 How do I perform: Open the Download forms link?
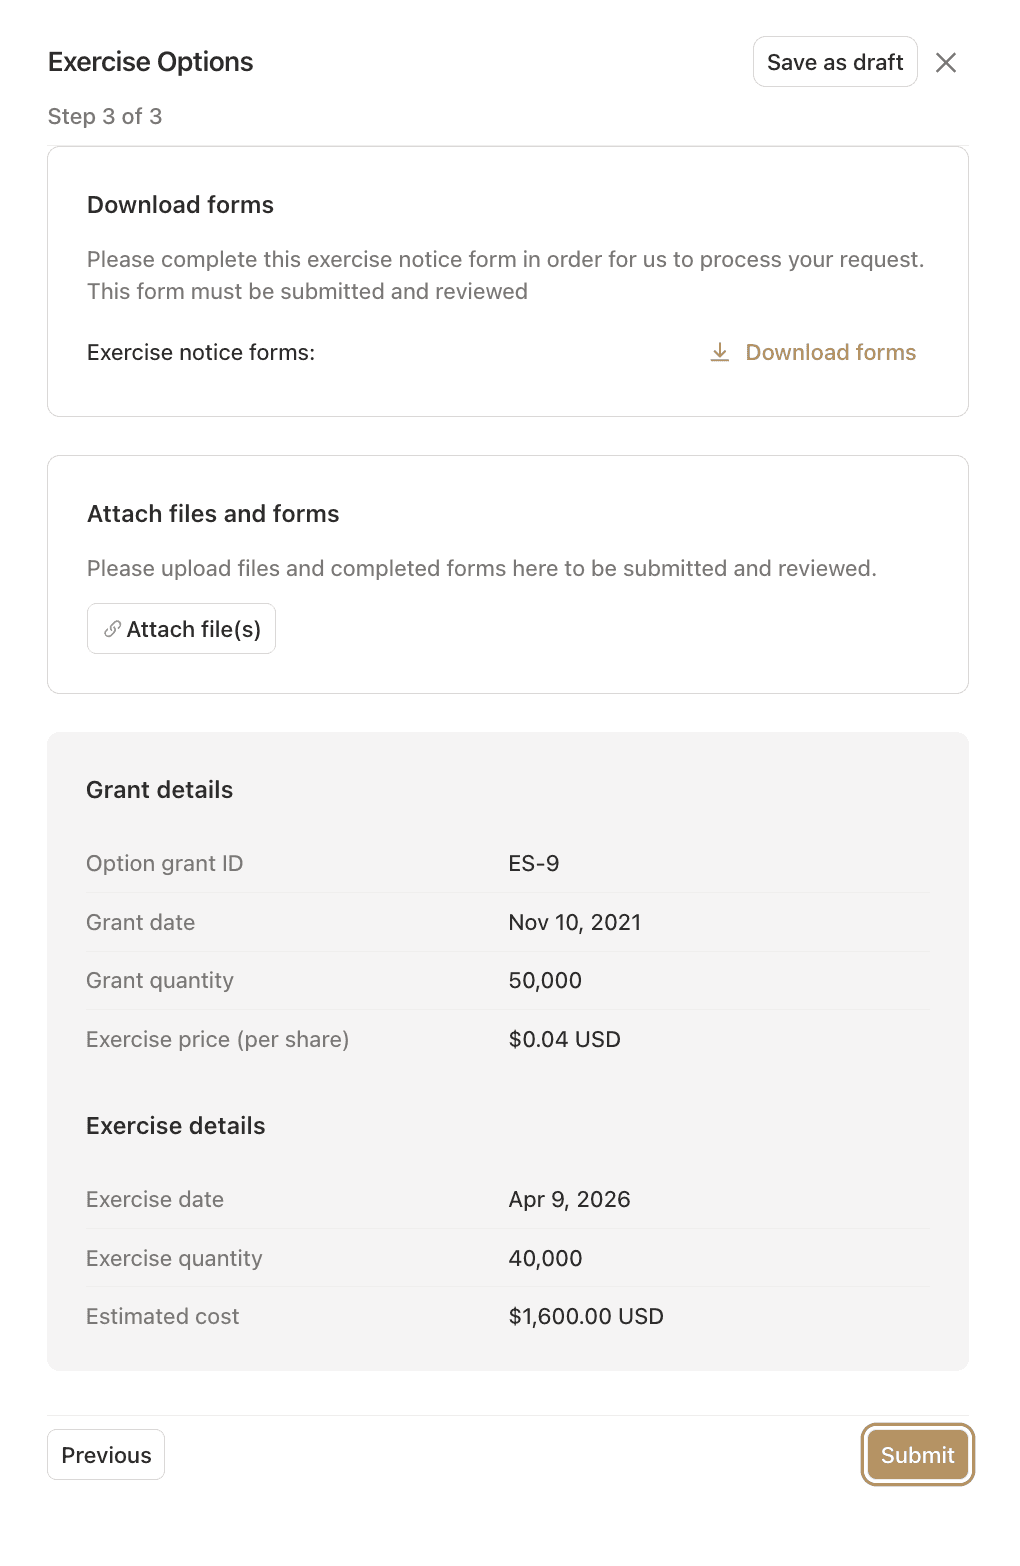click(x=830, y=352)
